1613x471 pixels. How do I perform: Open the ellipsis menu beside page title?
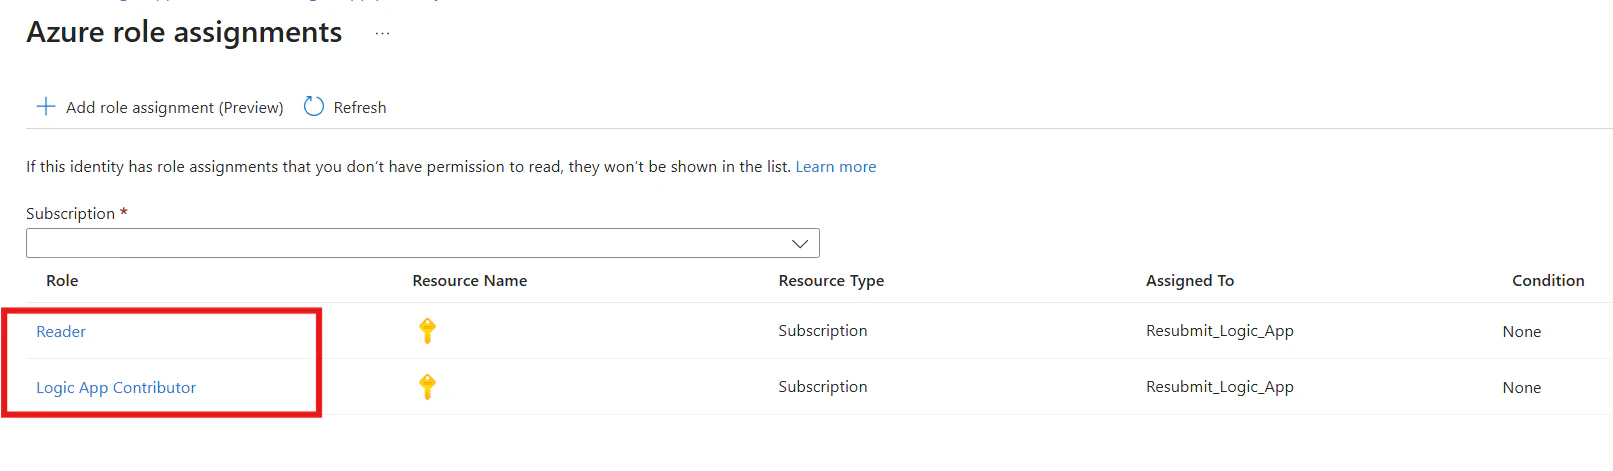tap(382, 34)
